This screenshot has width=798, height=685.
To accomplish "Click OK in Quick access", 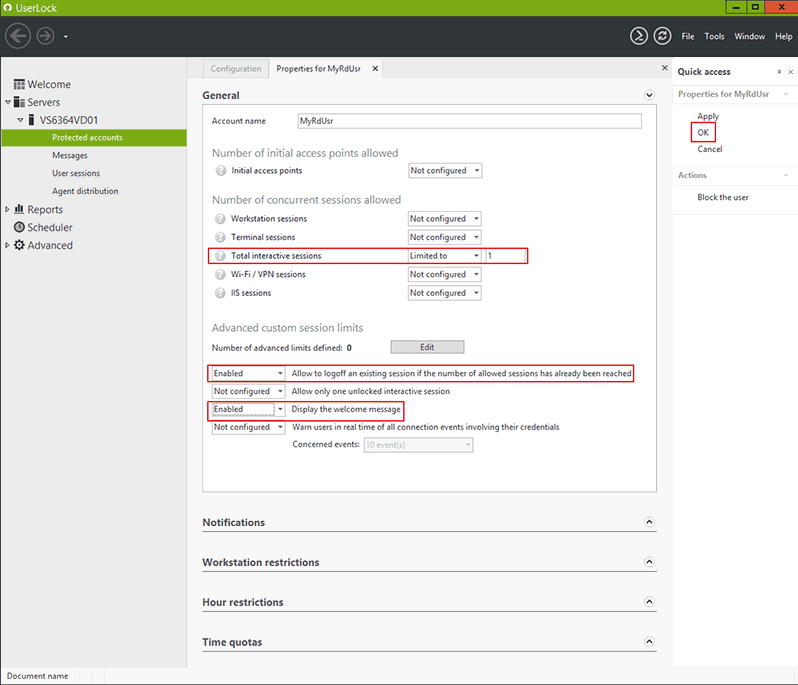I will 703,132.
